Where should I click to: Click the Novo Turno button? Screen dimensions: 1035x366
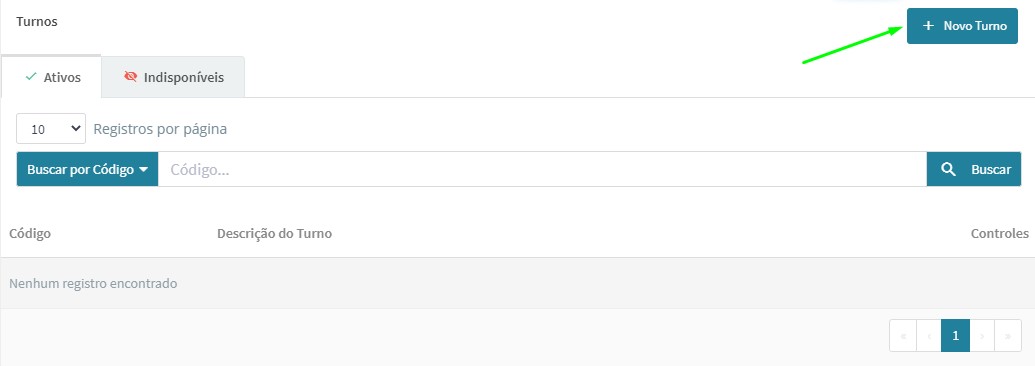coord(962,26)
